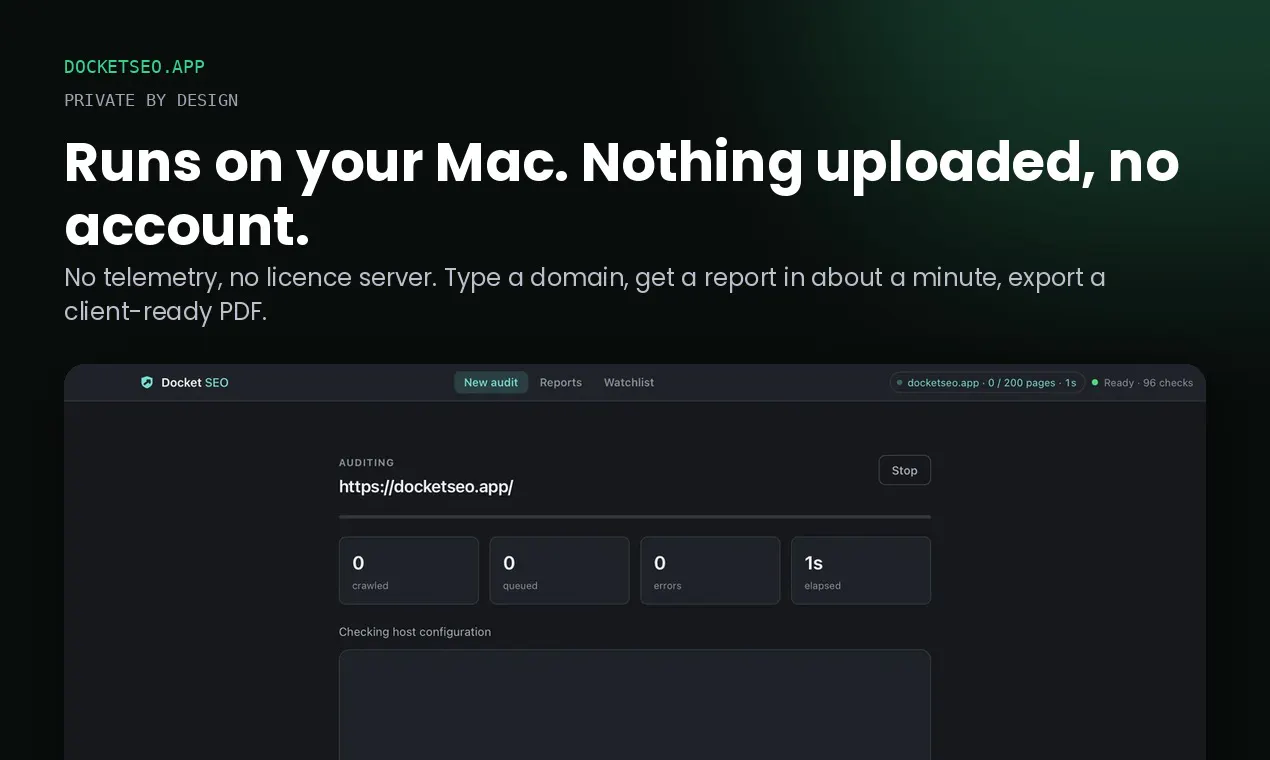This screenshot has width=1270, height=760.
Task: Select the errors counter card
Action: [x=710, y=570]
